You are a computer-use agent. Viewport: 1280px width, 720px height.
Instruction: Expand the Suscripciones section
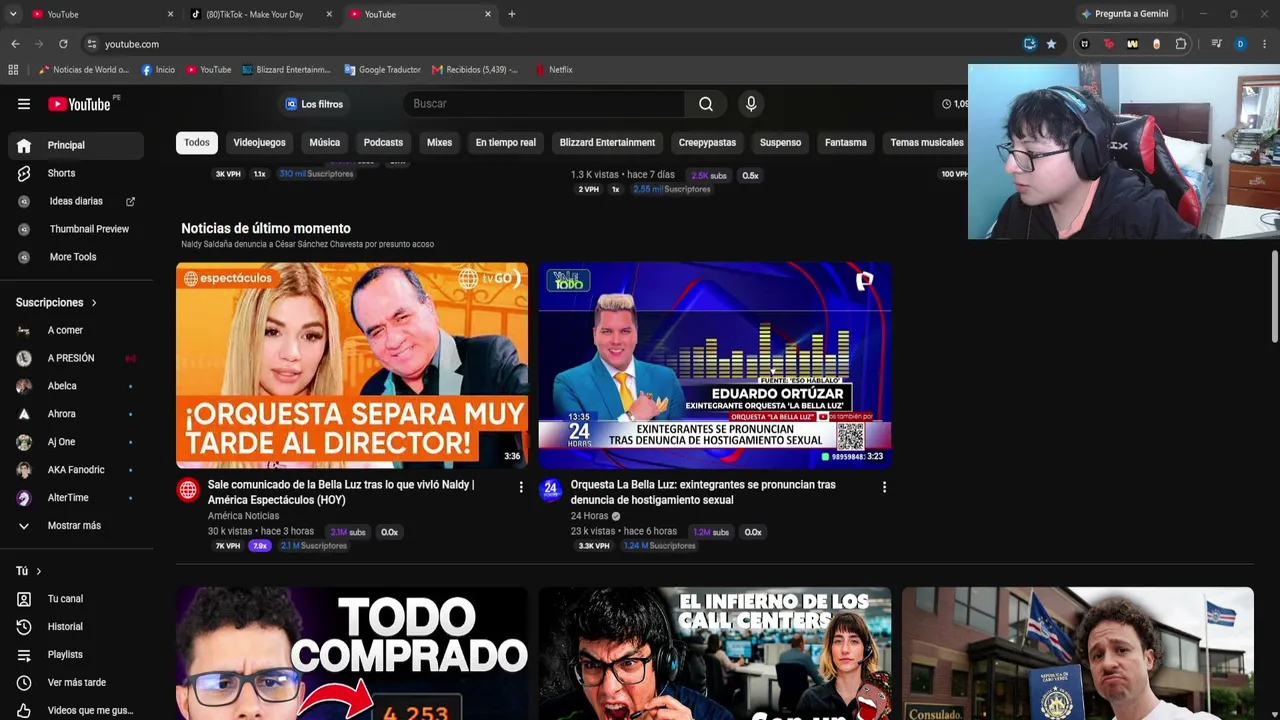click(57, 303)
